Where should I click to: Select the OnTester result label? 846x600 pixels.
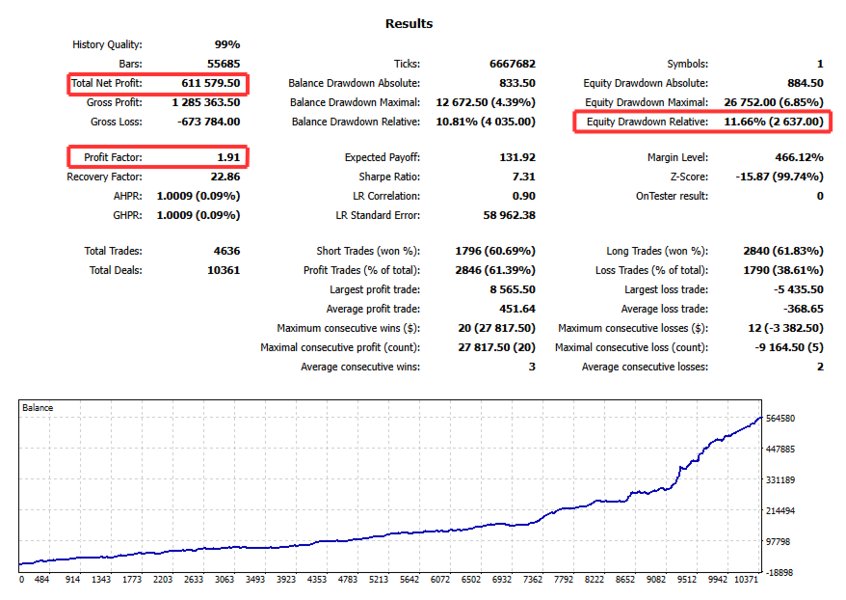coord(672,196)
